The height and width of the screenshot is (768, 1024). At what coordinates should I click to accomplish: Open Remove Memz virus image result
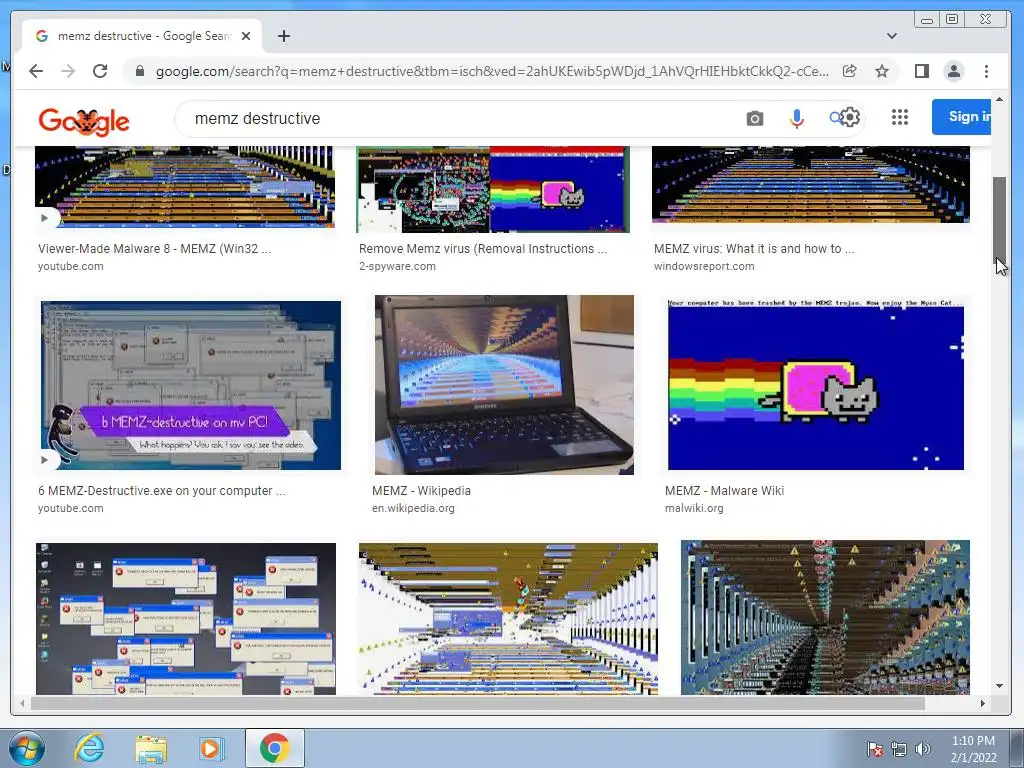pyautogui.click(x=493, y=189)
